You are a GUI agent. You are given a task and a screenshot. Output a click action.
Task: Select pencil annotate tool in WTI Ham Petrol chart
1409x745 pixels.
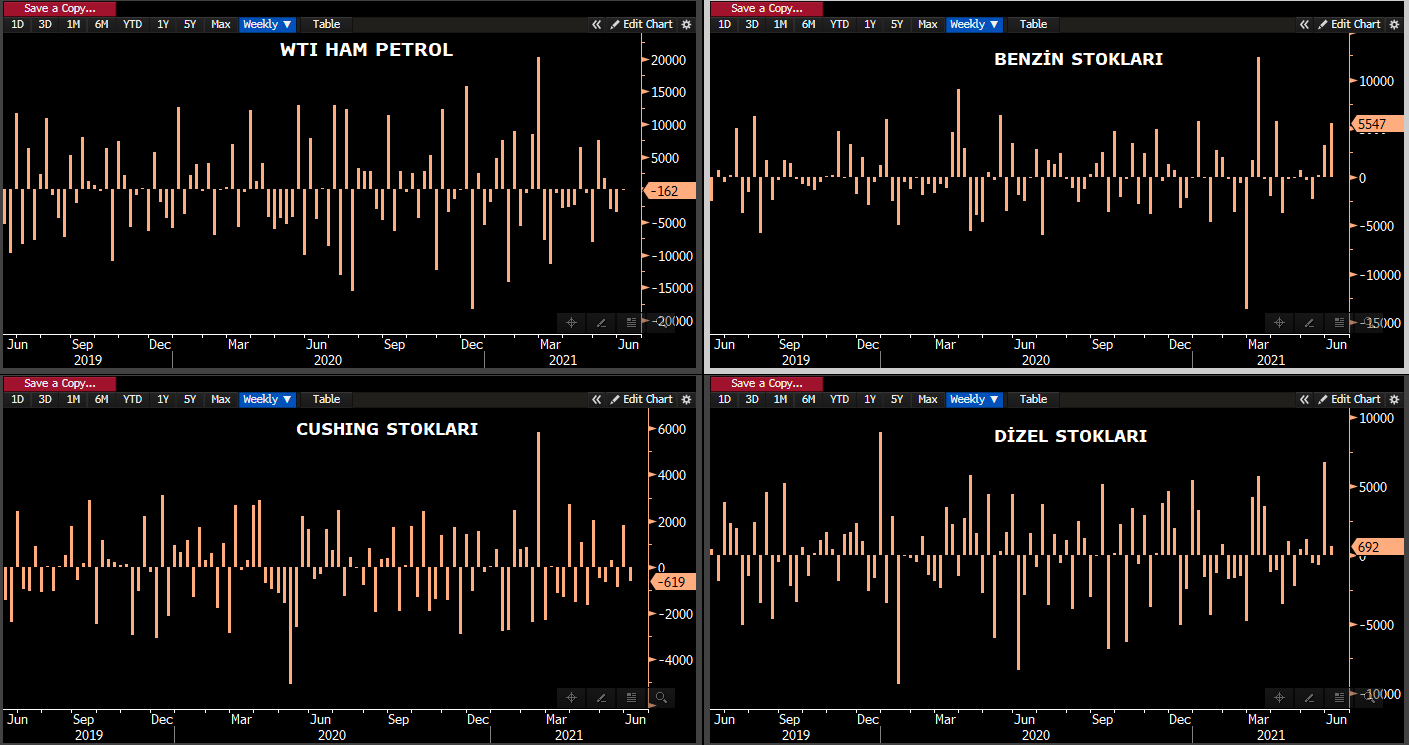click(x=601, y=322)
